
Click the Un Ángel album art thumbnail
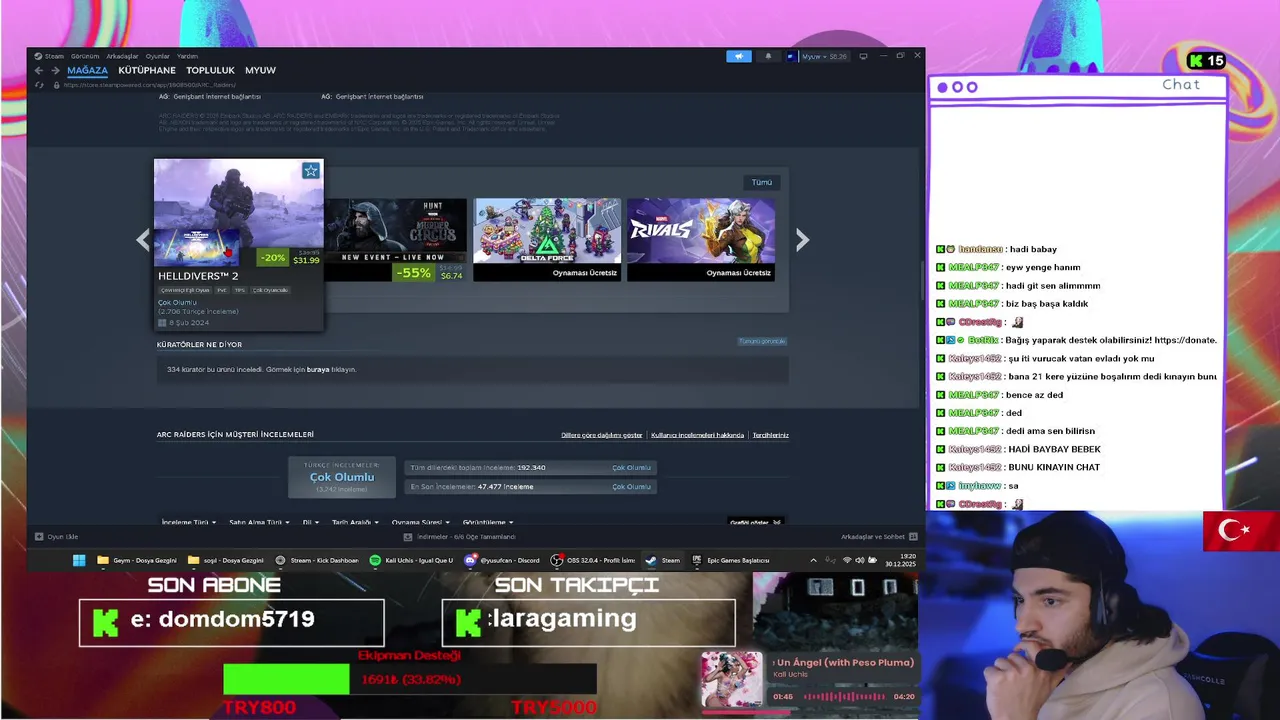click(x=731, y=680)
